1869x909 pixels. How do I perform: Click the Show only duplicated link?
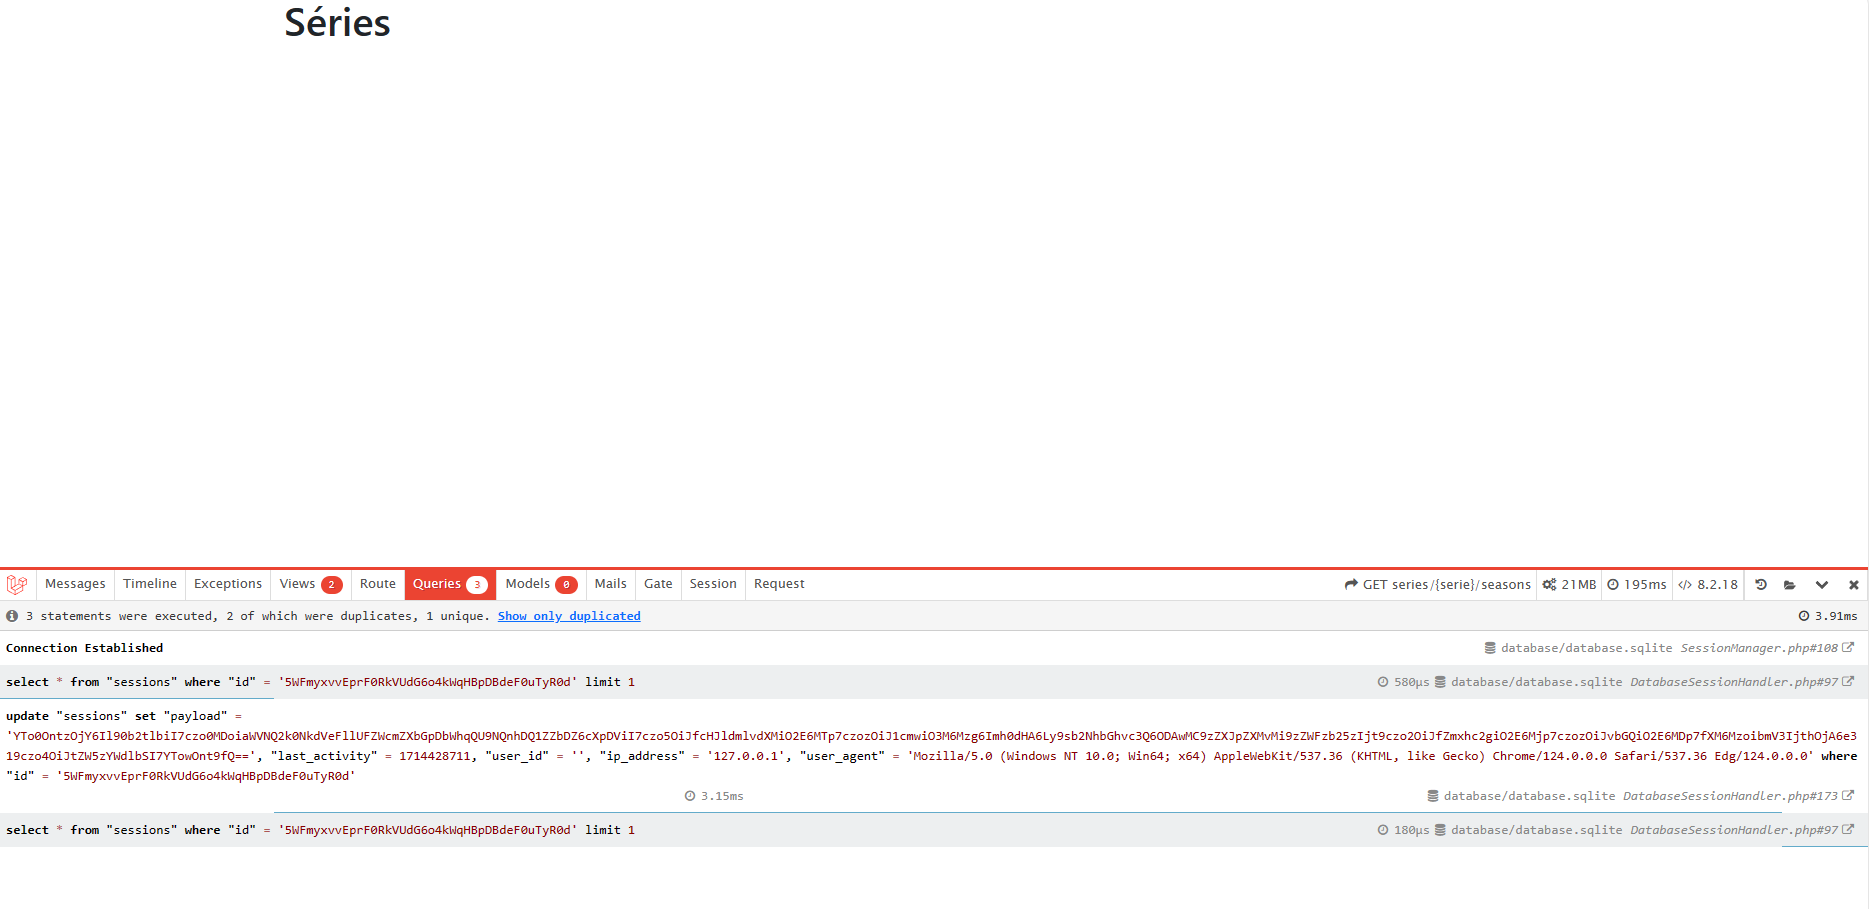pyautogui.click(x=569, y=616)
